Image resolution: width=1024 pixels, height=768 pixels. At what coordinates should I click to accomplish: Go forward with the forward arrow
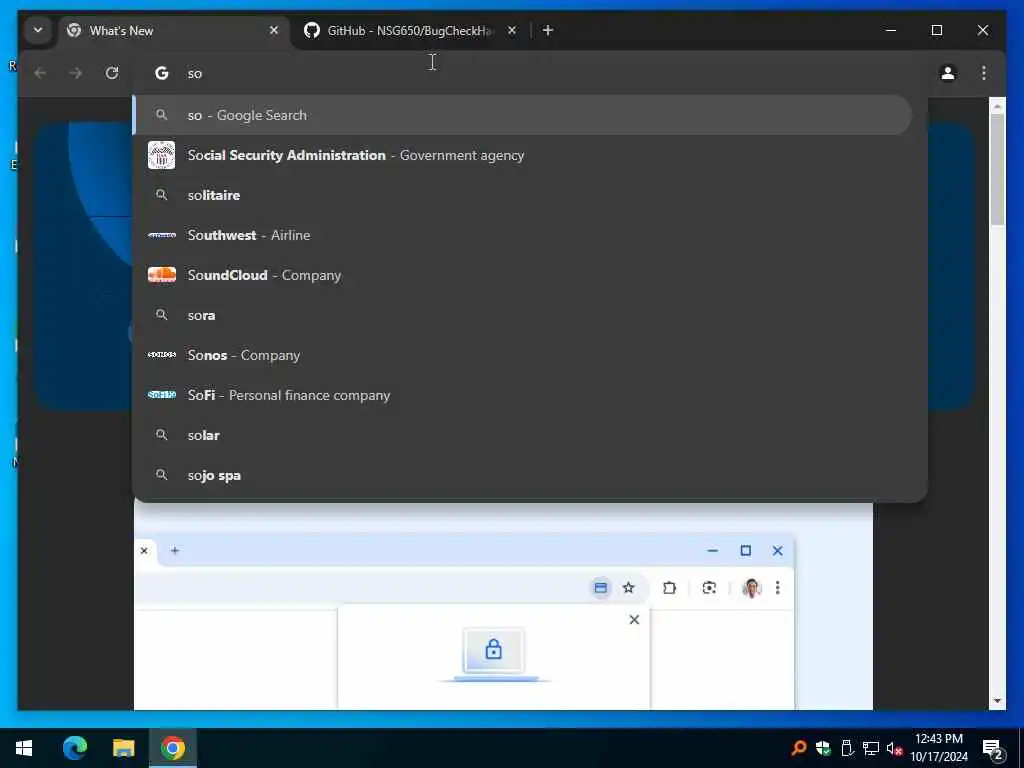76,73
